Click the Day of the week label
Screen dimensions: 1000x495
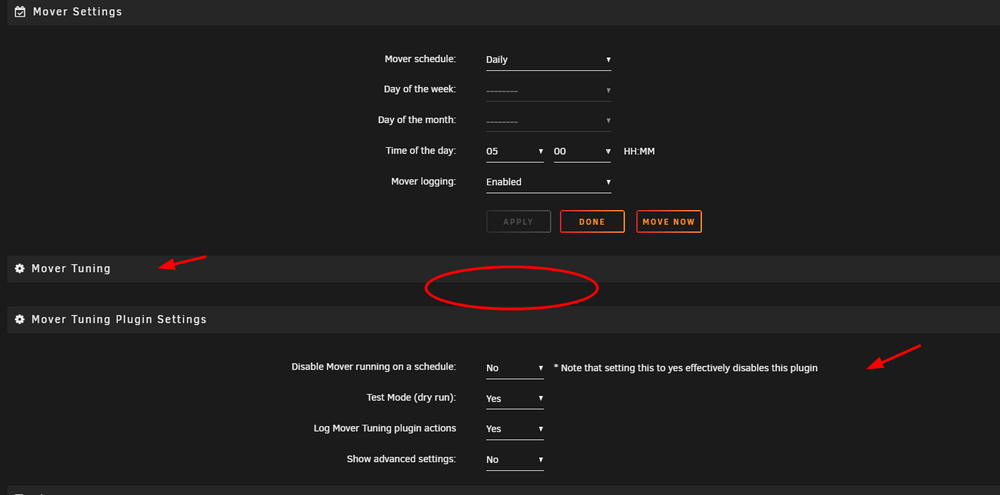420,89
